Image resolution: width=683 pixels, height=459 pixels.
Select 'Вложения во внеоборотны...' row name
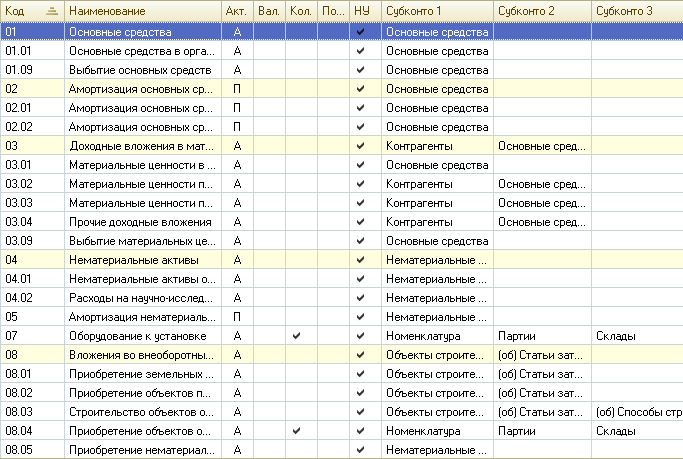point(142,355)
